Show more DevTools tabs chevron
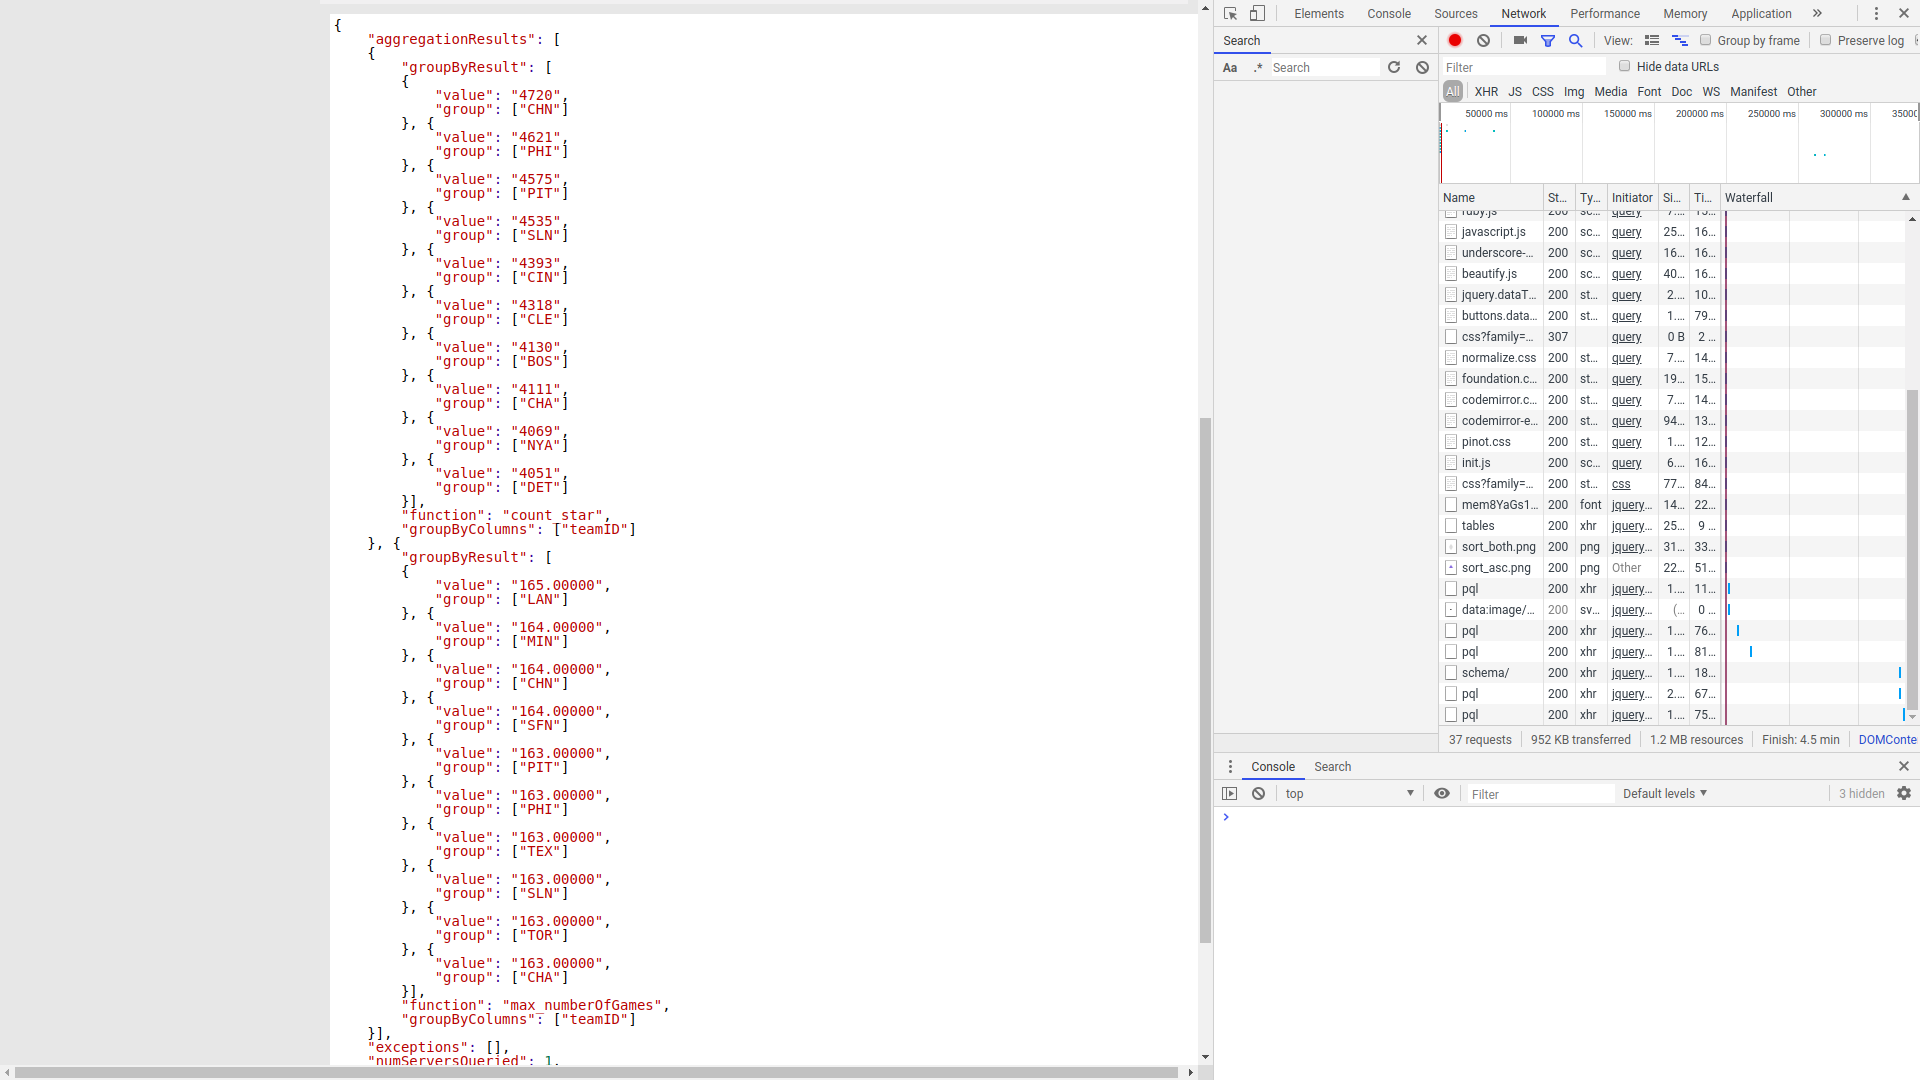The height and width of the screenshot is (1080, 1920). (x=1817, y=14)
